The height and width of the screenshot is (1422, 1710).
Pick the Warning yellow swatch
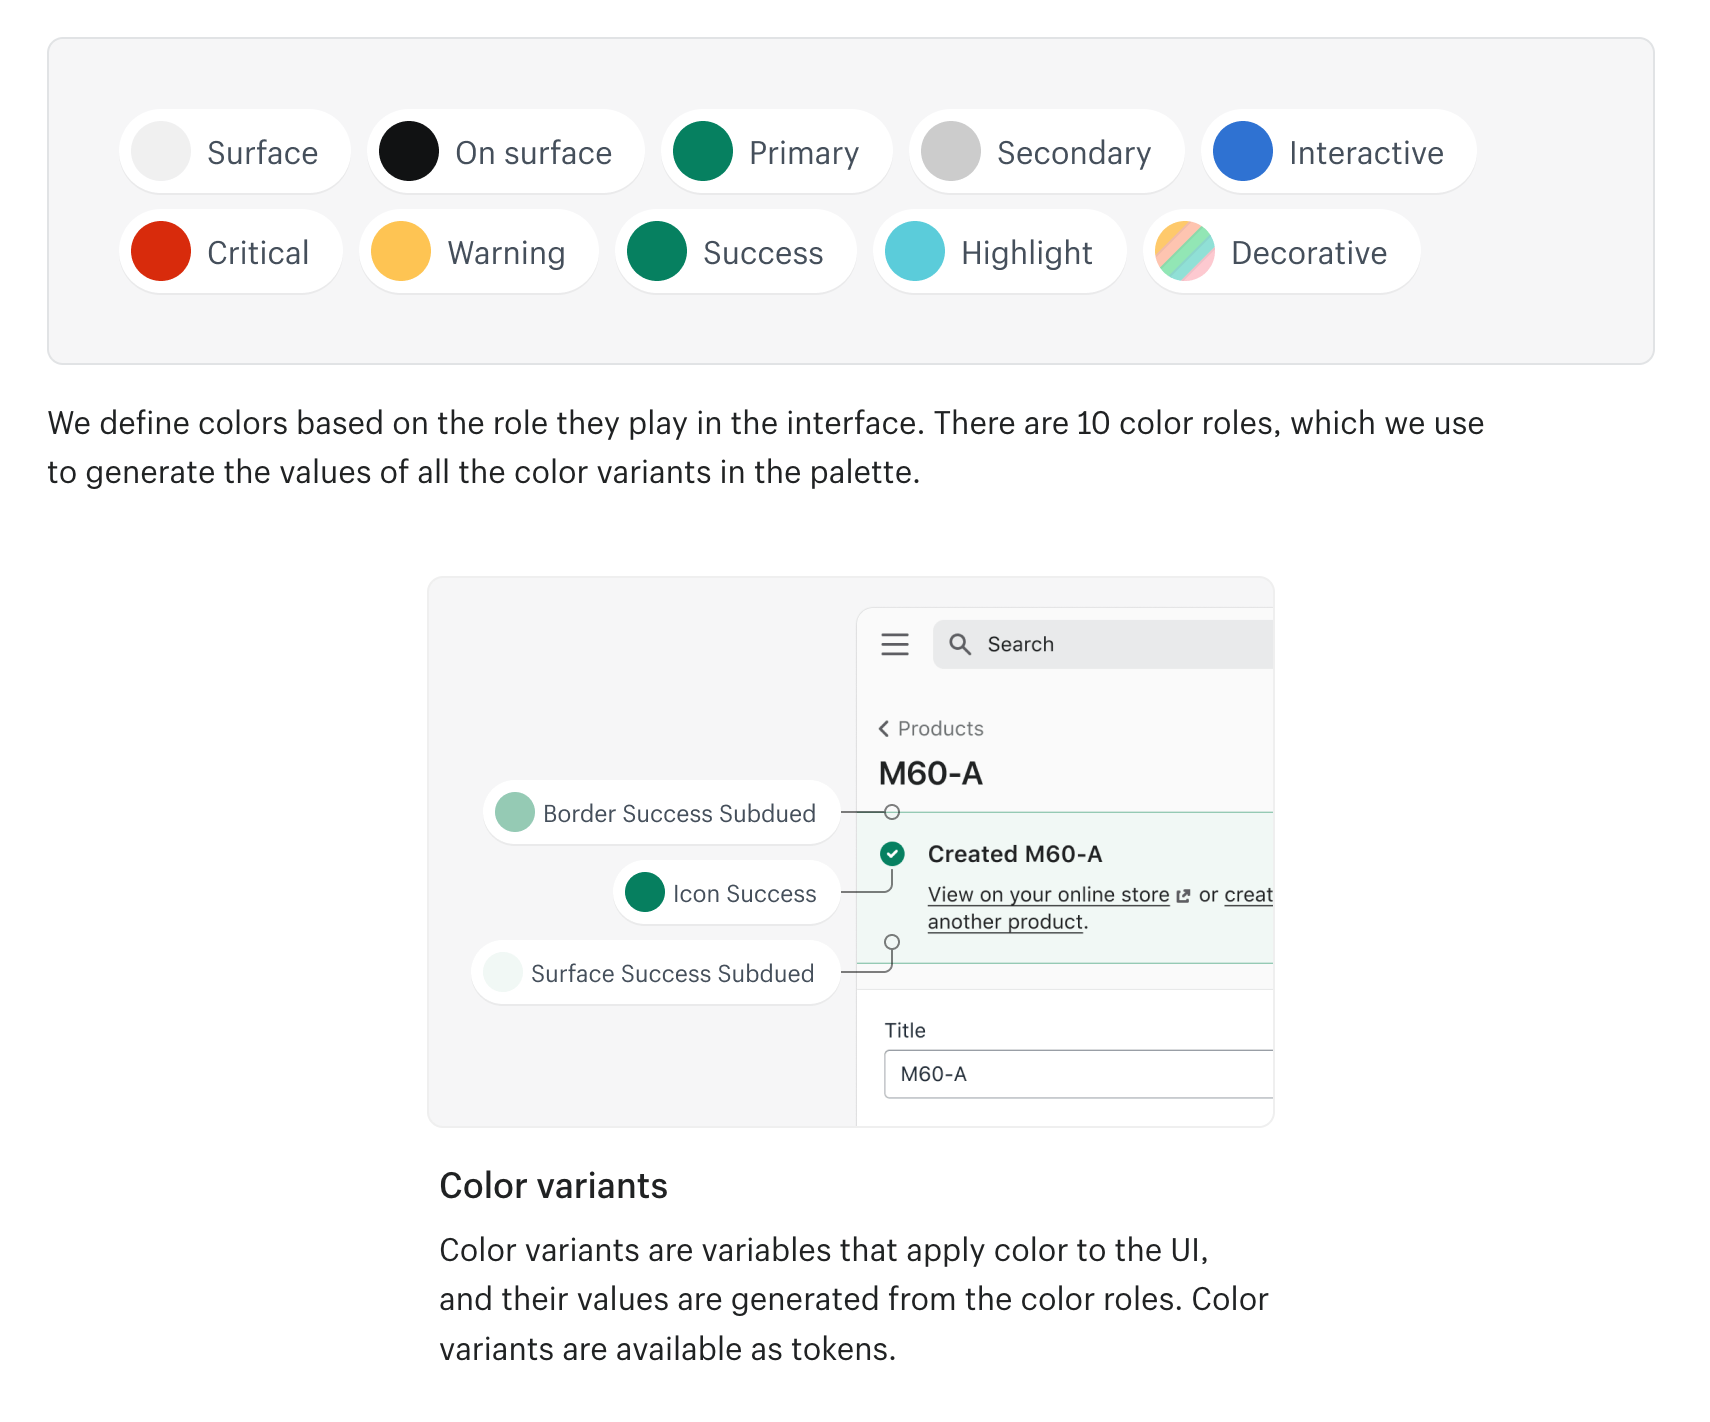[401, 251]
